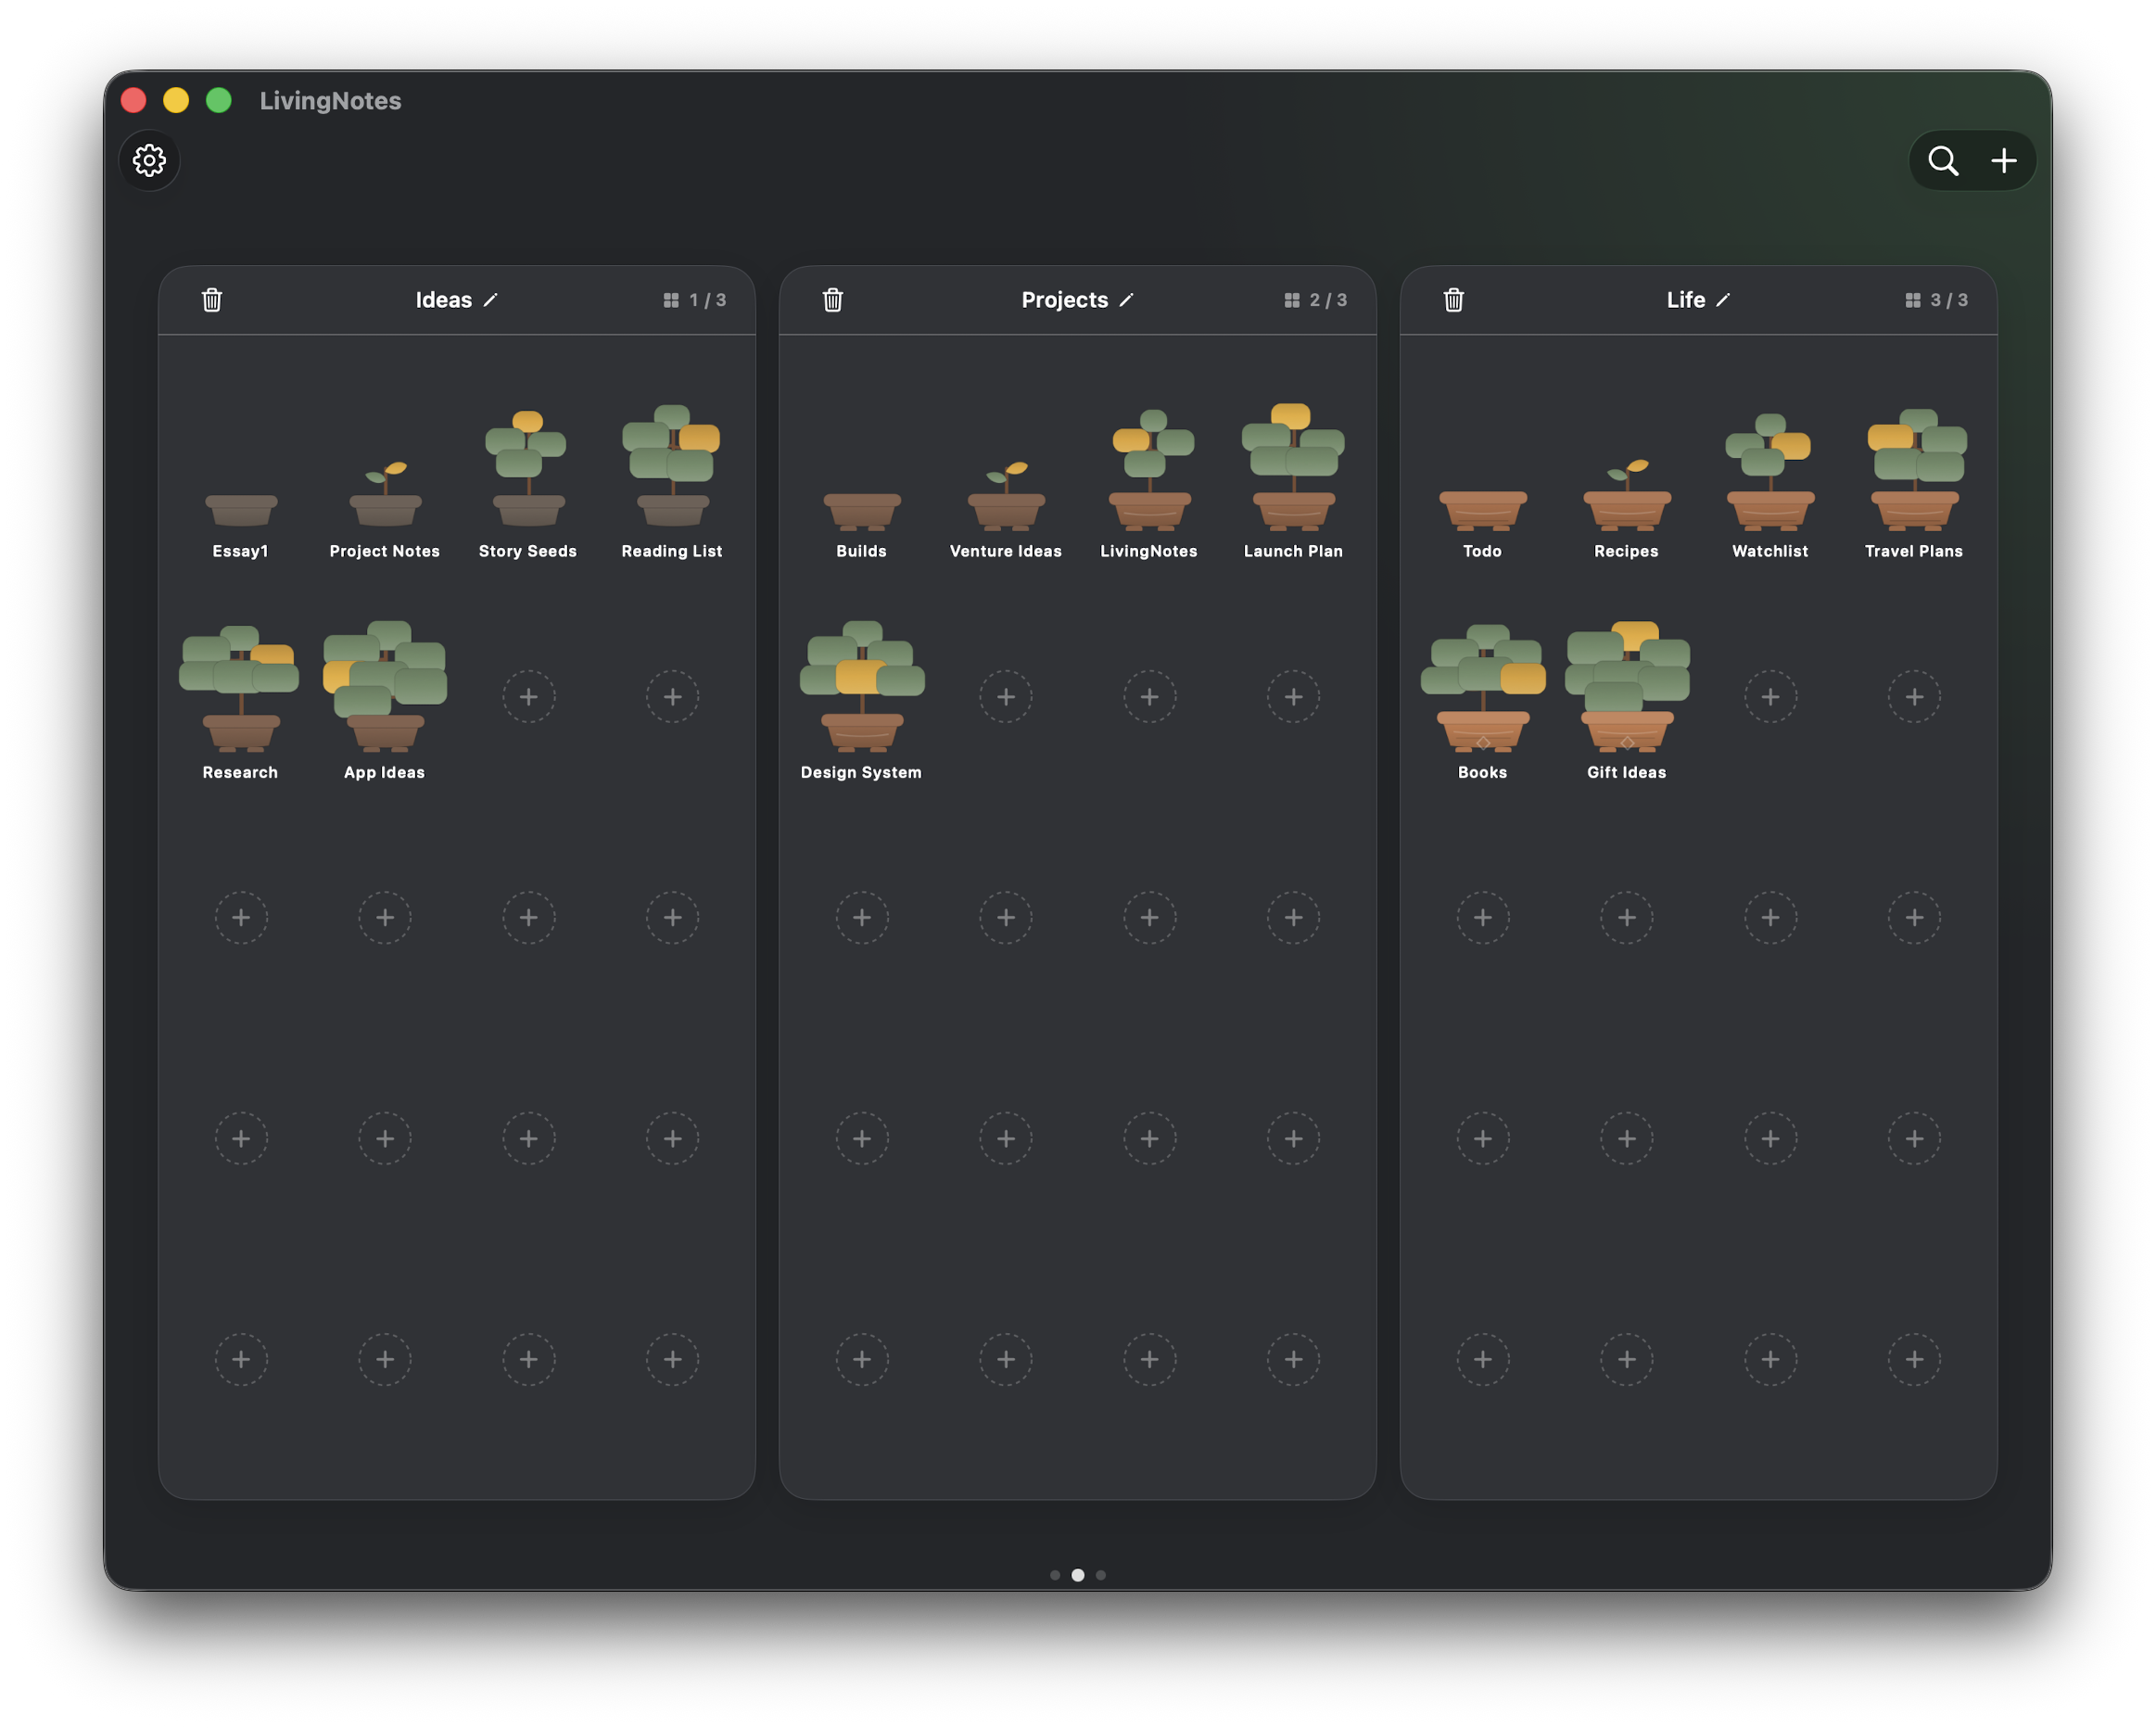2156x1728 pixels.
Task: Go to the third page dot
Action: pos(1101,1575)
